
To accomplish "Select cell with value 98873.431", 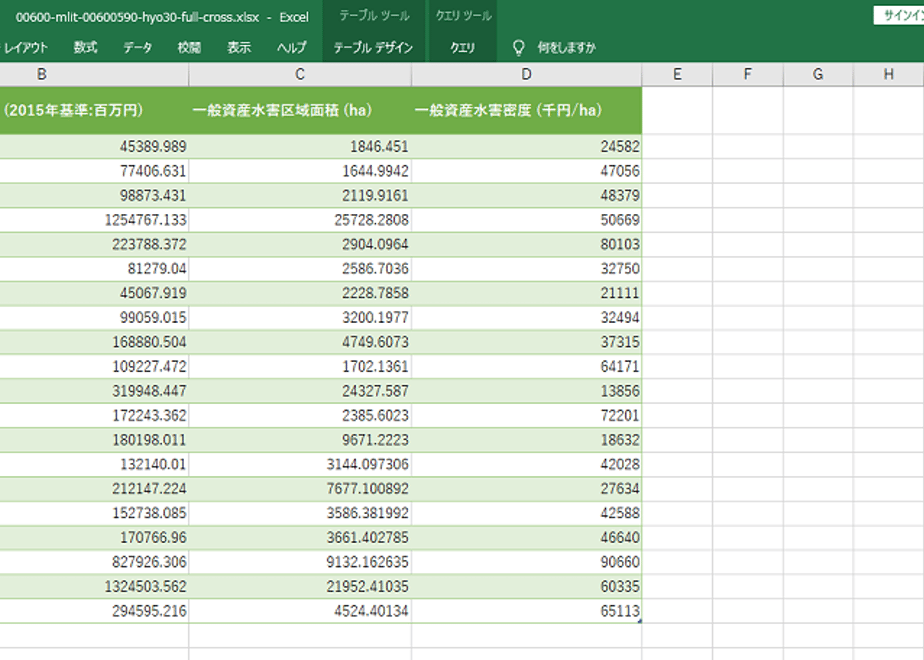I will [x=94, y=196].
